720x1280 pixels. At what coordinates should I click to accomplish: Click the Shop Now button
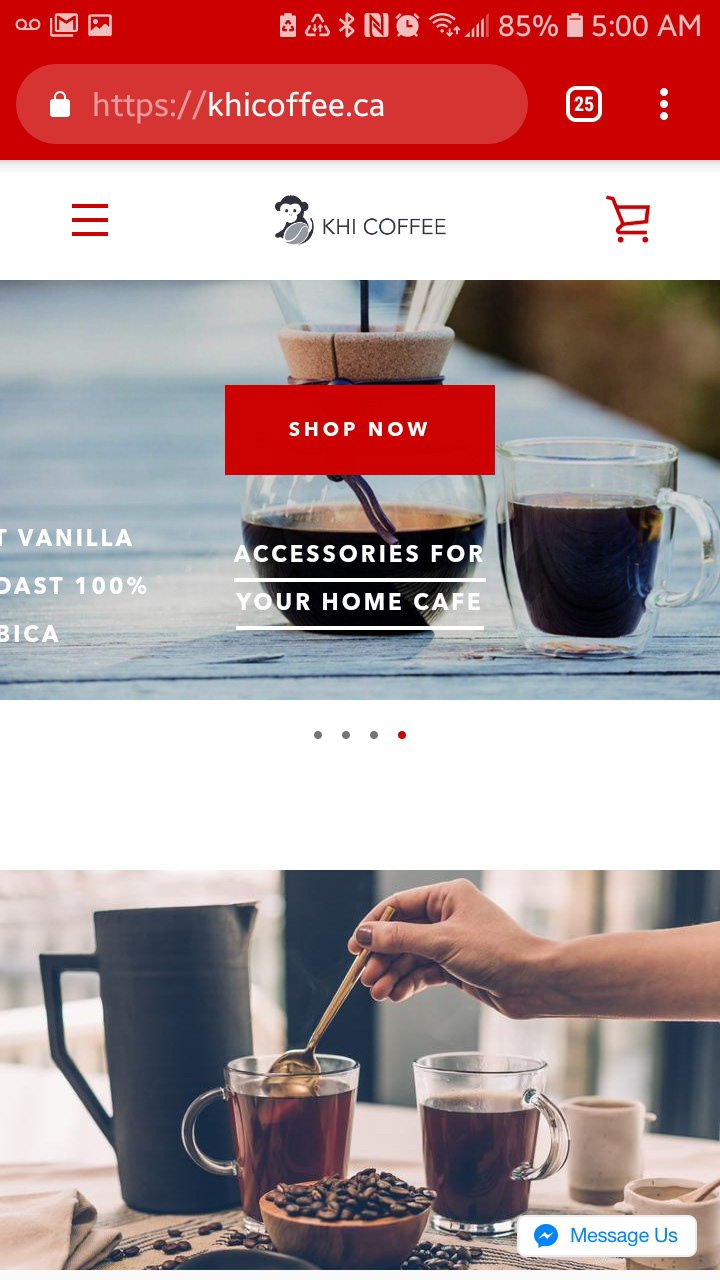[360, 430]
